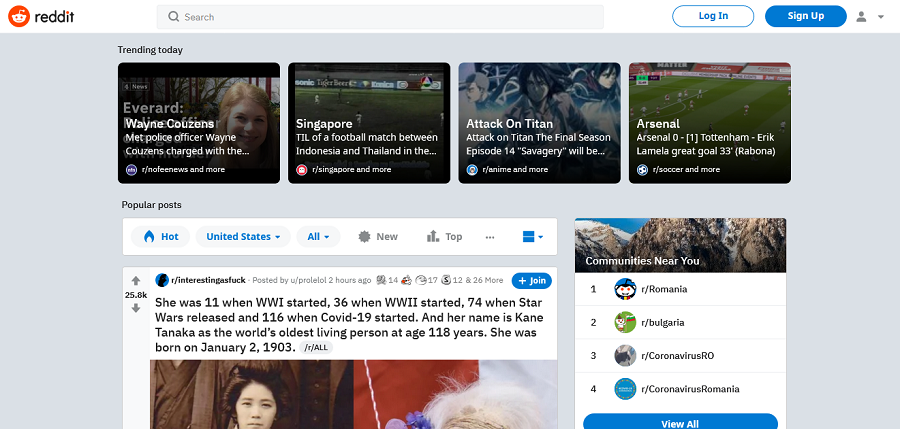
Task: Click the r/bulgaria community avatar
Action: point(625,323)
